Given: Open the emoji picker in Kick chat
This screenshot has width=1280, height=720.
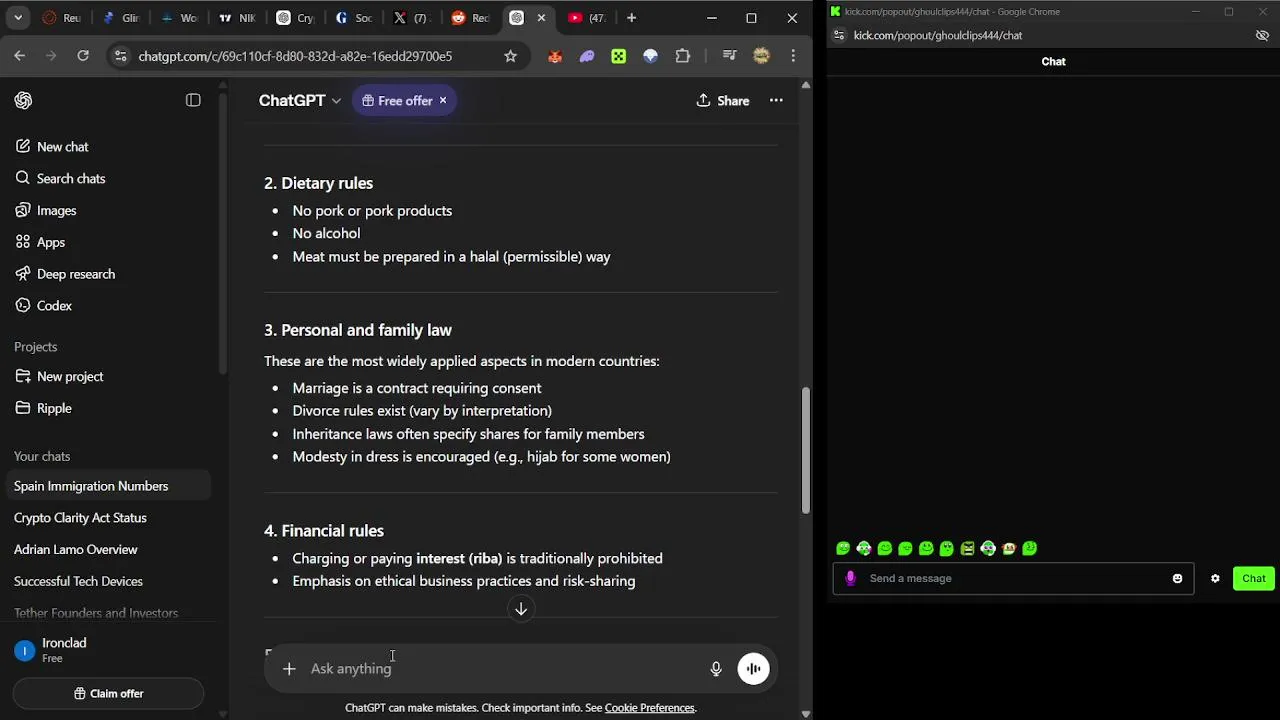Looking at the screenshot, I should (1177, 579).
